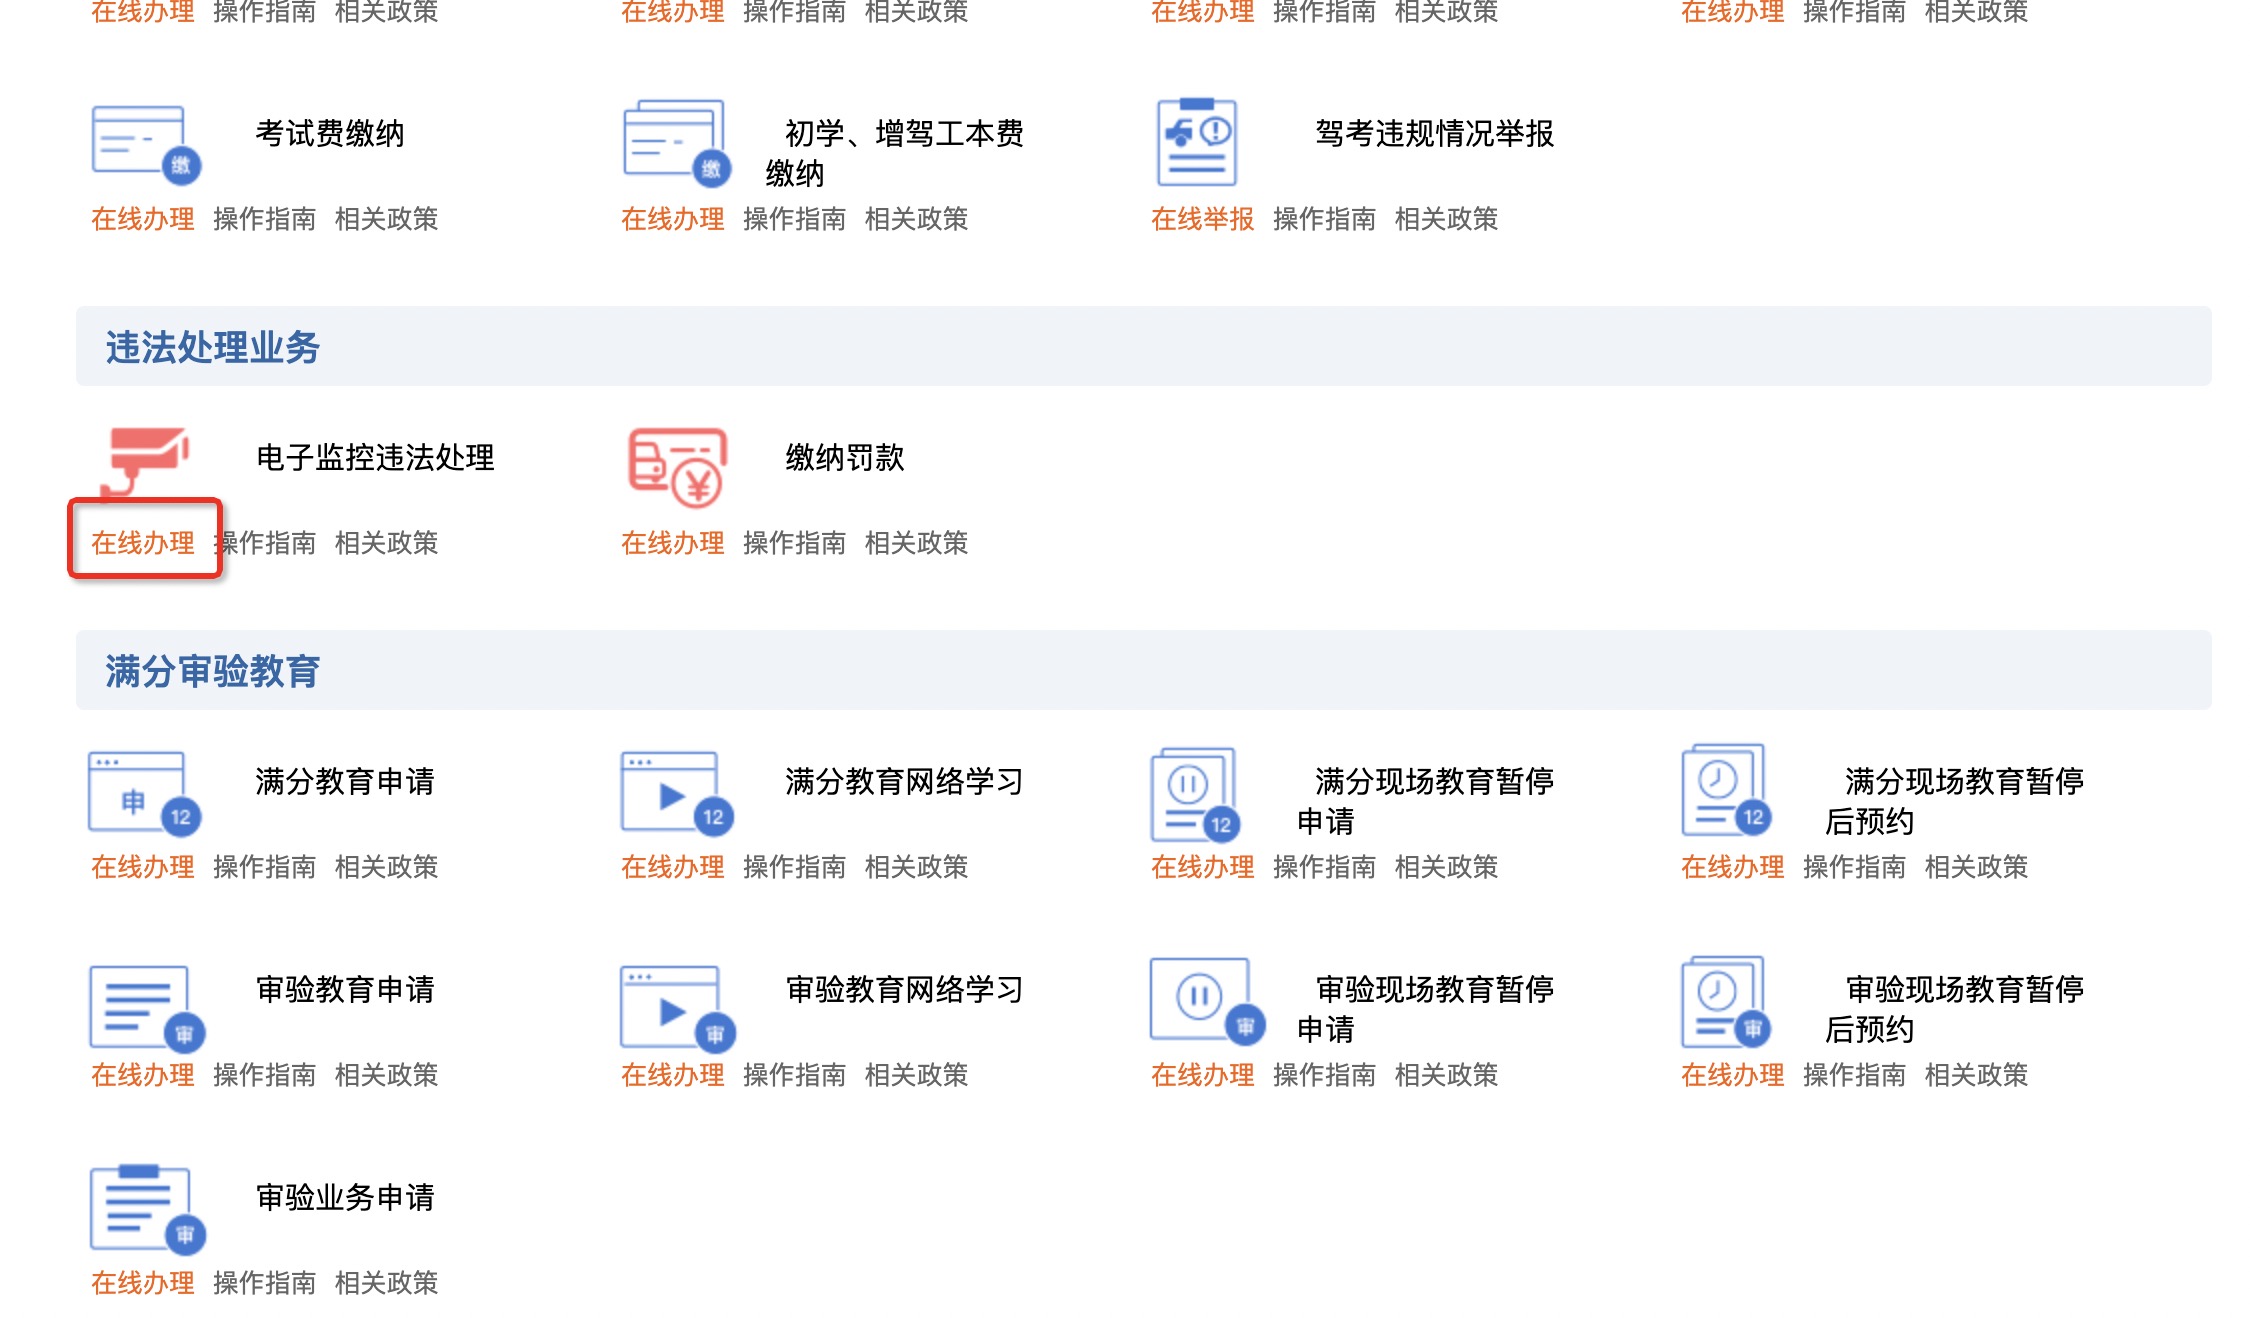Screen dimensions: 2250x1318
Task: Open 相关政策 under 缴纳罚款
Action: (917, 543)
